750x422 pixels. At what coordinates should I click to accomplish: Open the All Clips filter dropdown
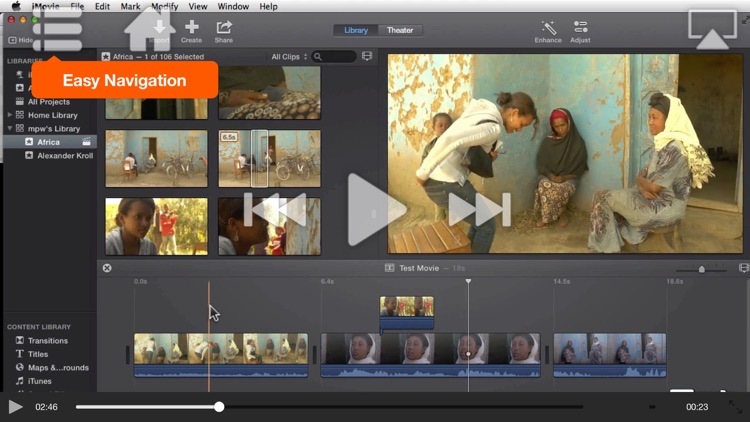tap(289, 56)
